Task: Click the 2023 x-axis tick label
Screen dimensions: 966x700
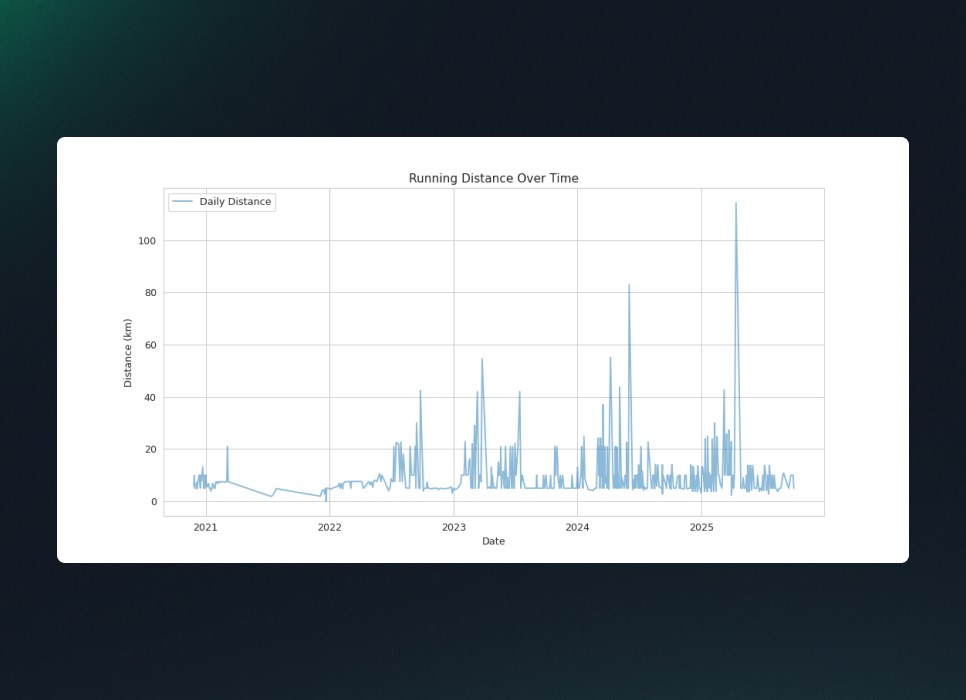Action: [453, 527]
